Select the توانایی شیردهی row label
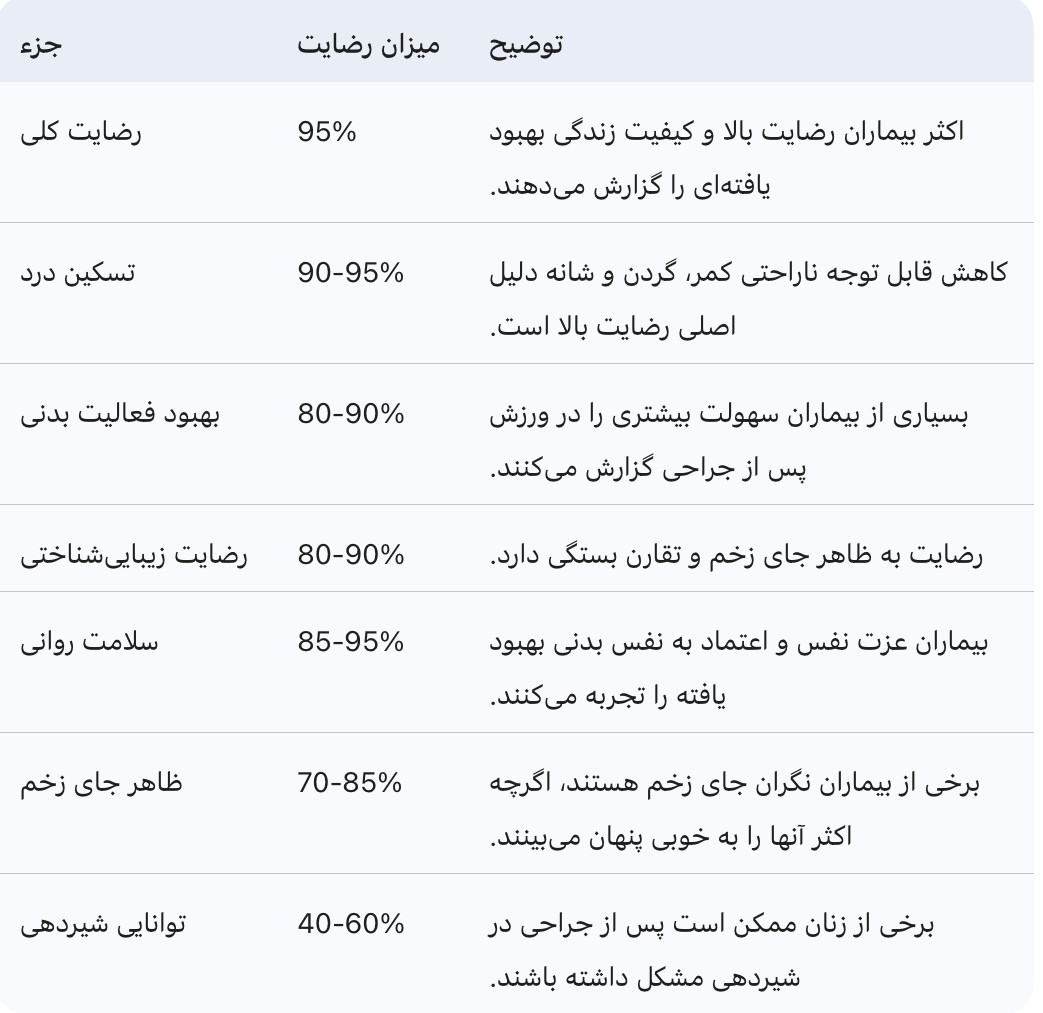Image resolution: width=1043 pixels, height=1013 pixels. point(103,924)
